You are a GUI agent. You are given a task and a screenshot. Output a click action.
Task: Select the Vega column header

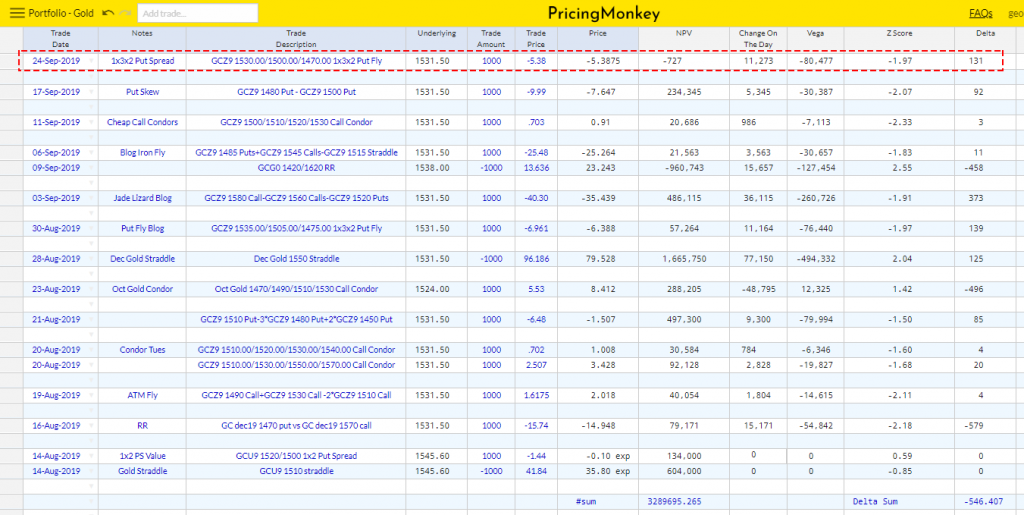[816, 39]
